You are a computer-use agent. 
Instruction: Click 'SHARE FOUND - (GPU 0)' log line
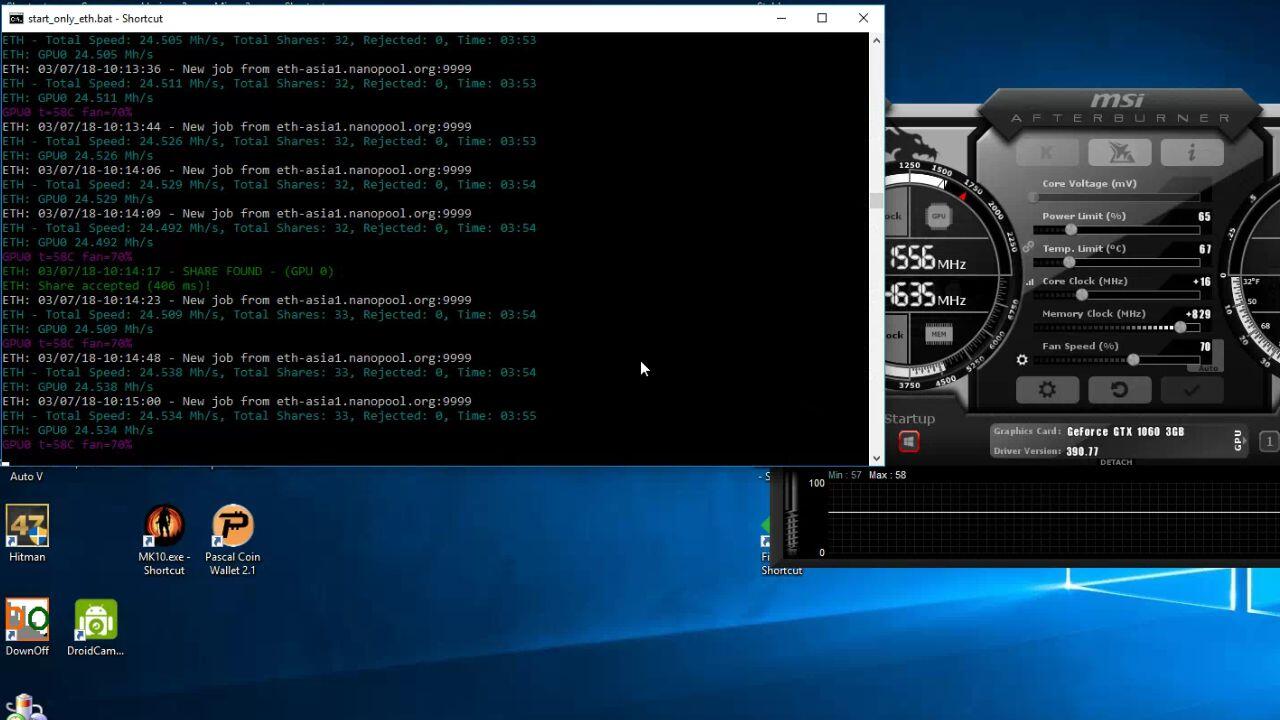click(168, 271)
